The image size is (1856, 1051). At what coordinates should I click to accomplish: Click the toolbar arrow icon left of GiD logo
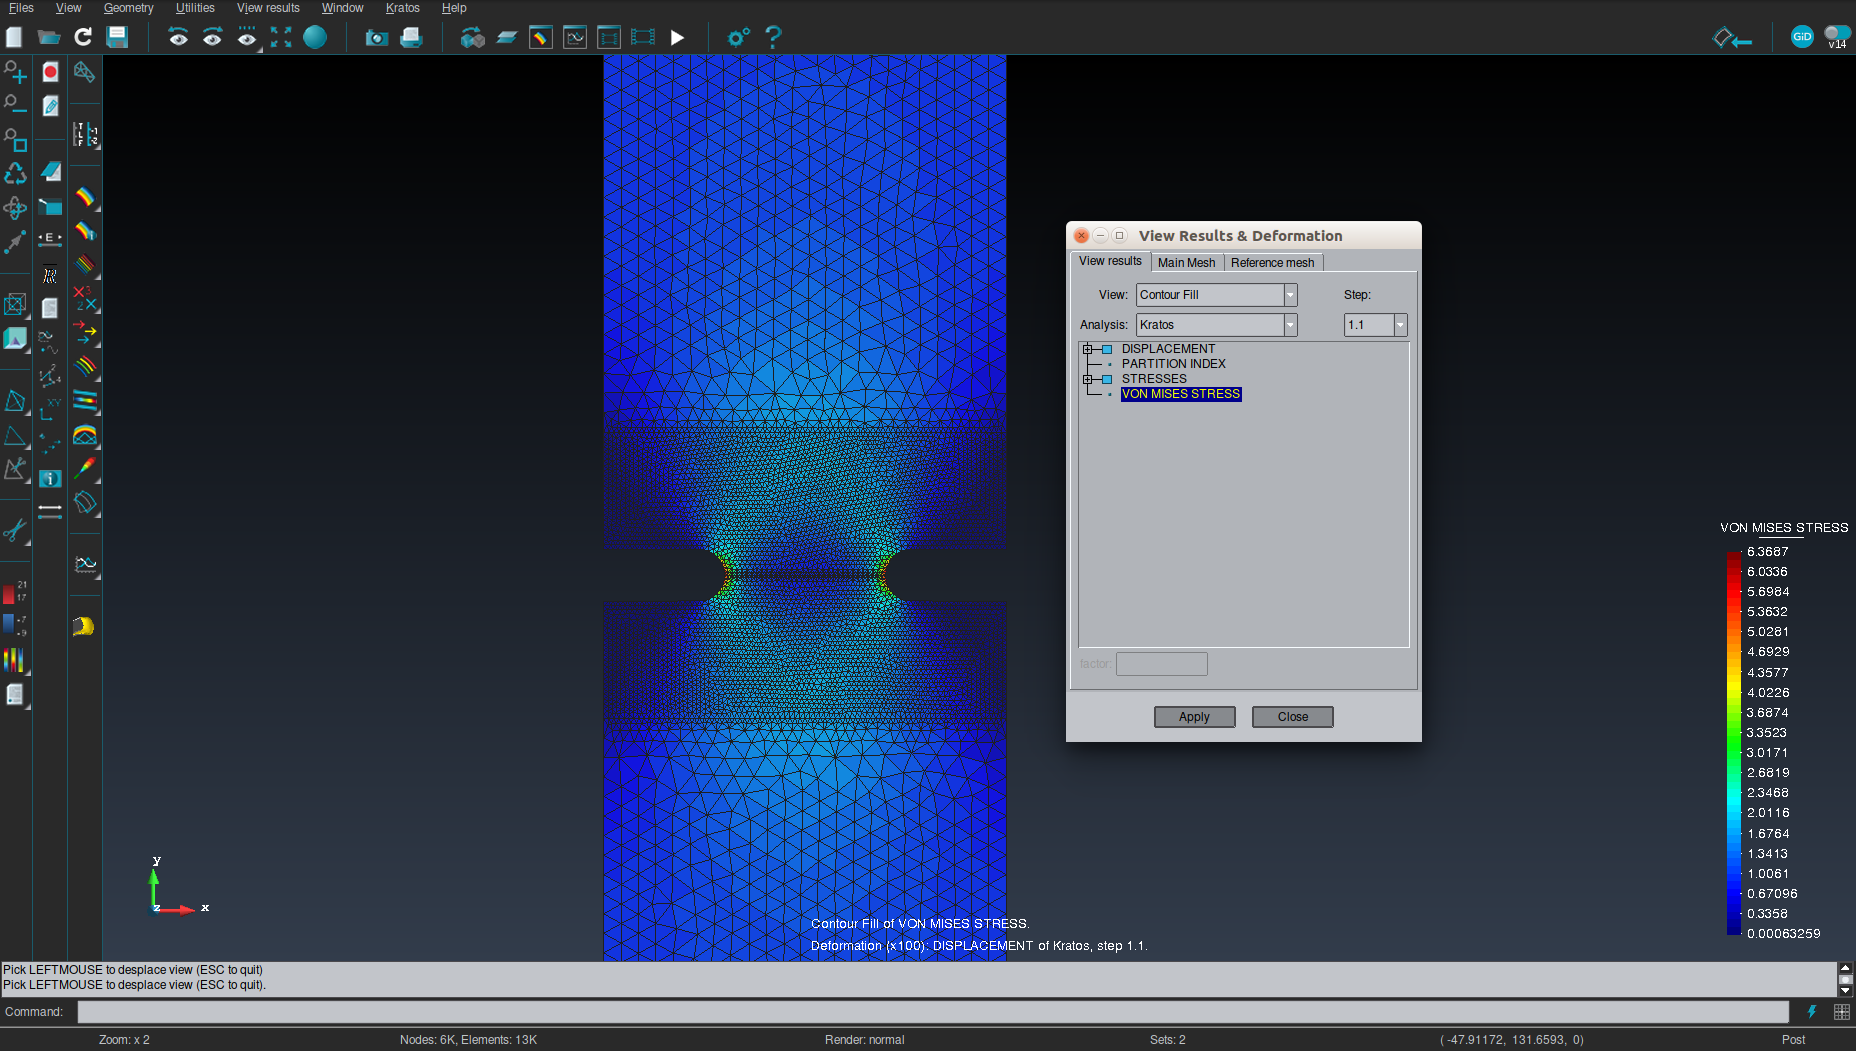pos(1732,38)
